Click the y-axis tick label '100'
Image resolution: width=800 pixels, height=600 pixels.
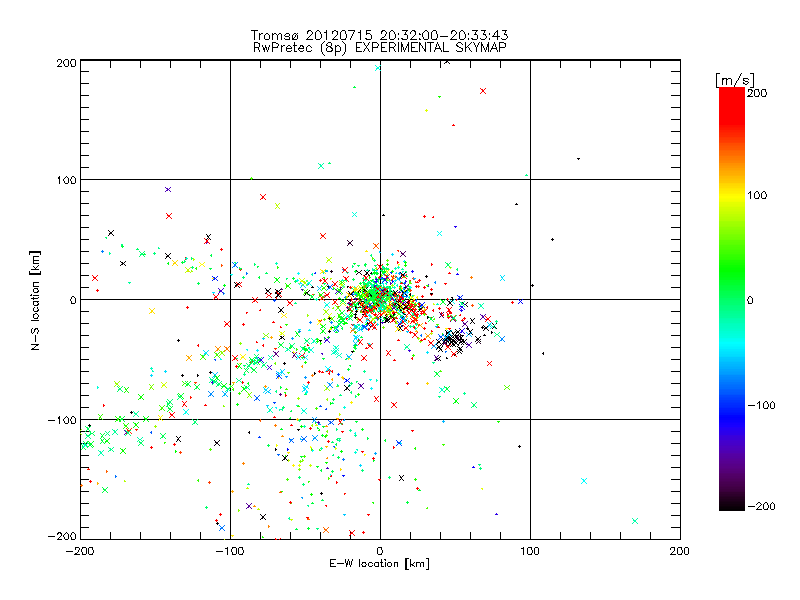click(66, 180)
